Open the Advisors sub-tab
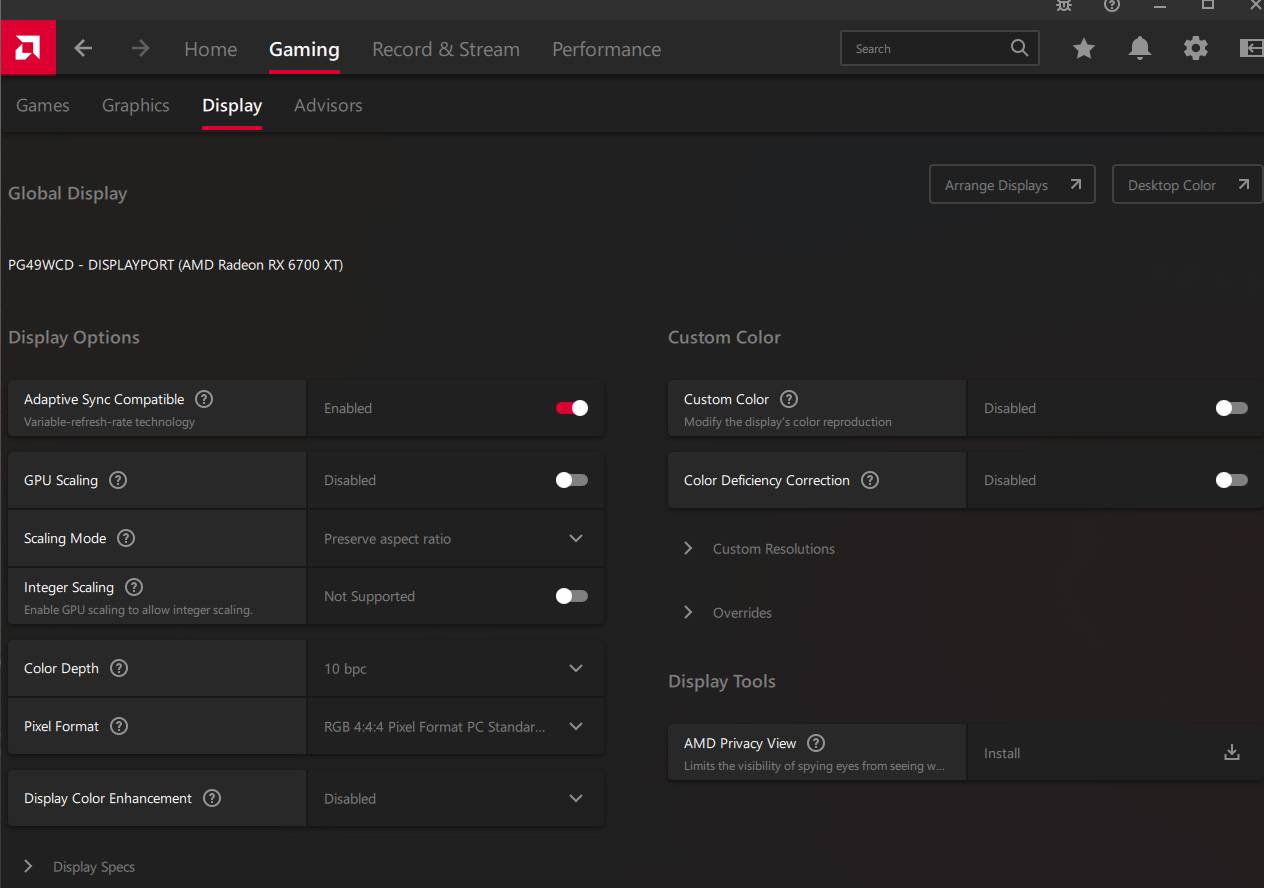This screenshot has width=1264, height=888. click(328, 105)
